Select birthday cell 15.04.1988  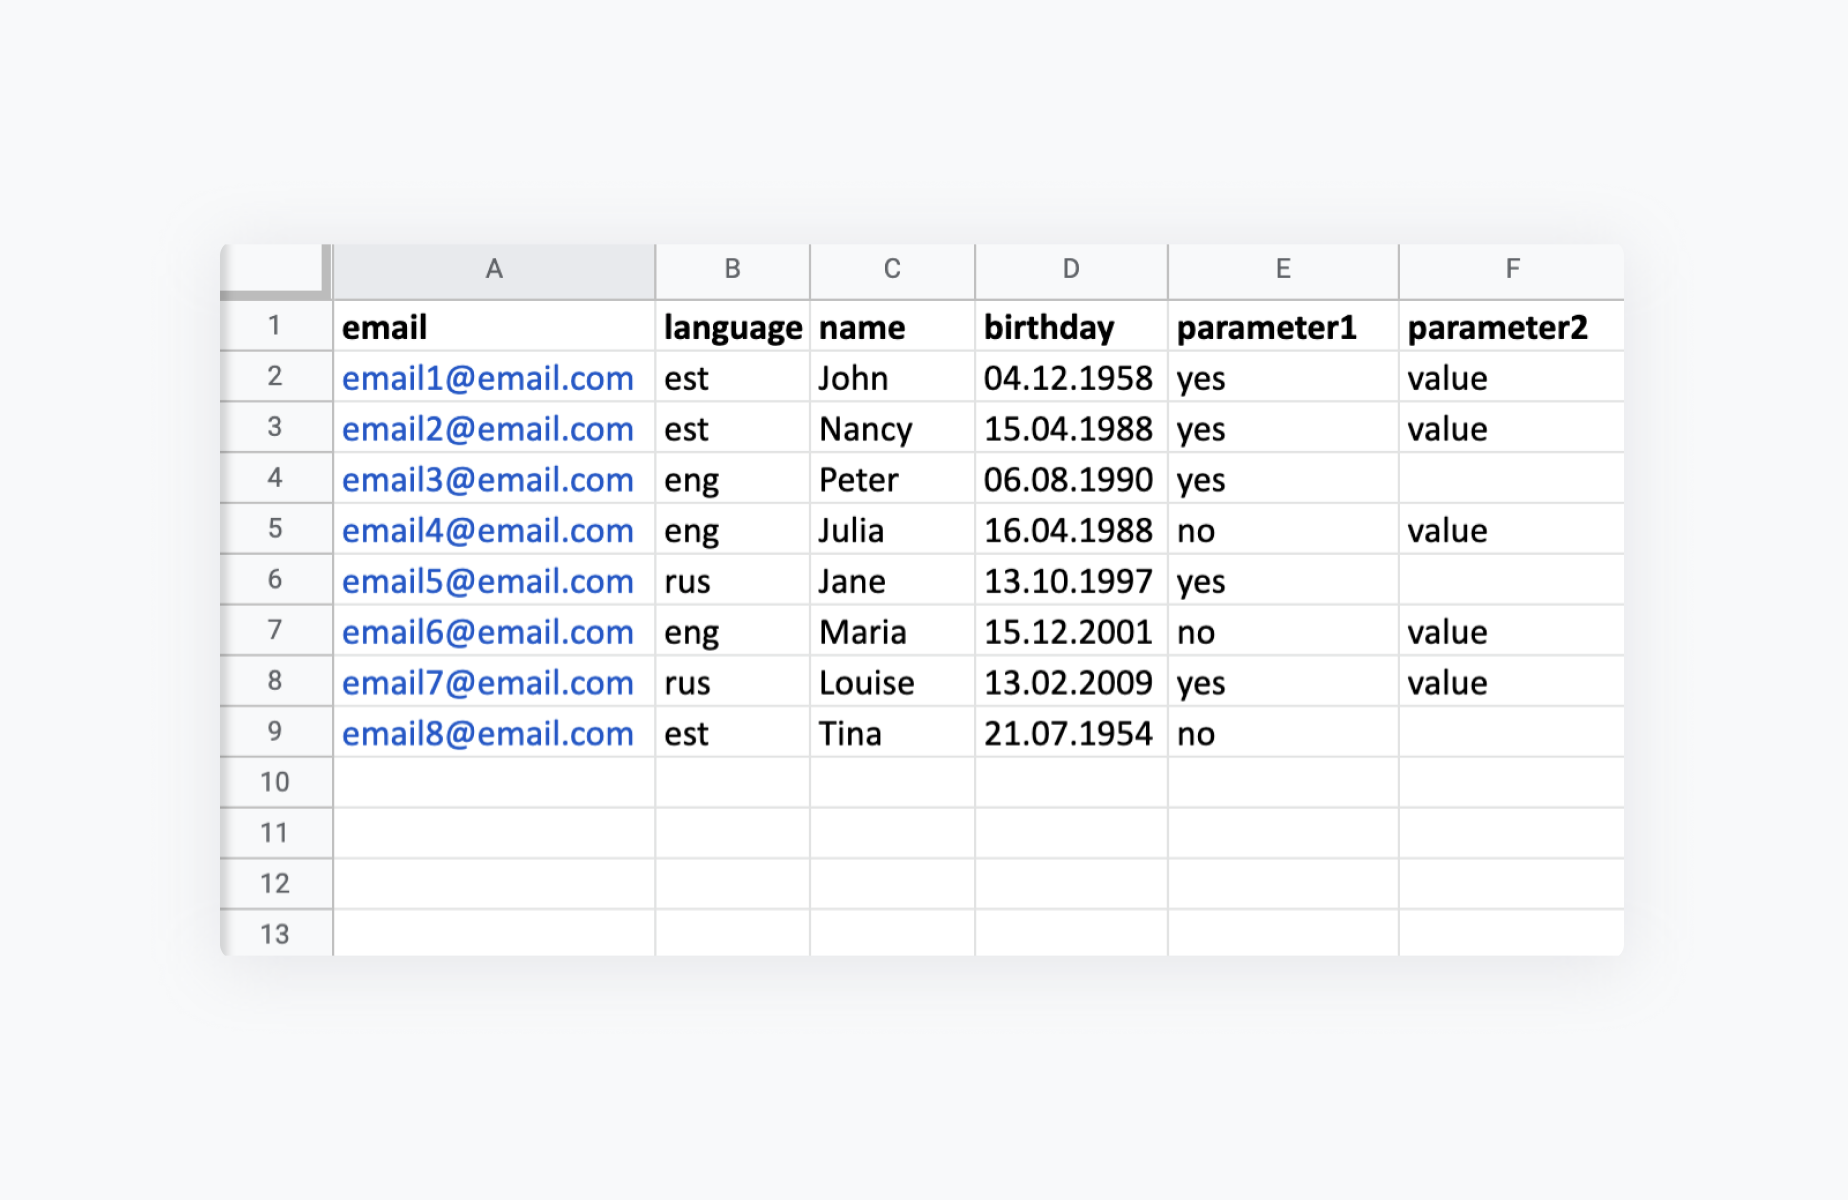(x=1071, y=428)
